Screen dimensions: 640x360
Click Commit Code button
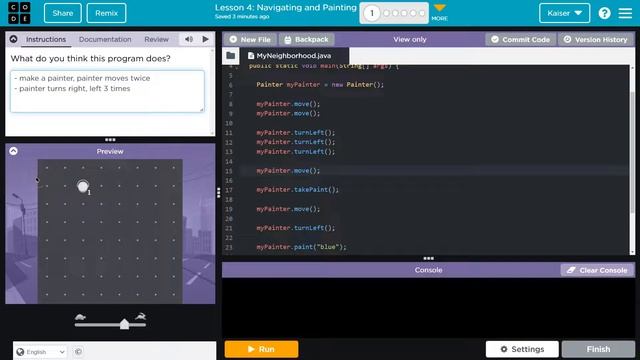(x=520, y=40)
